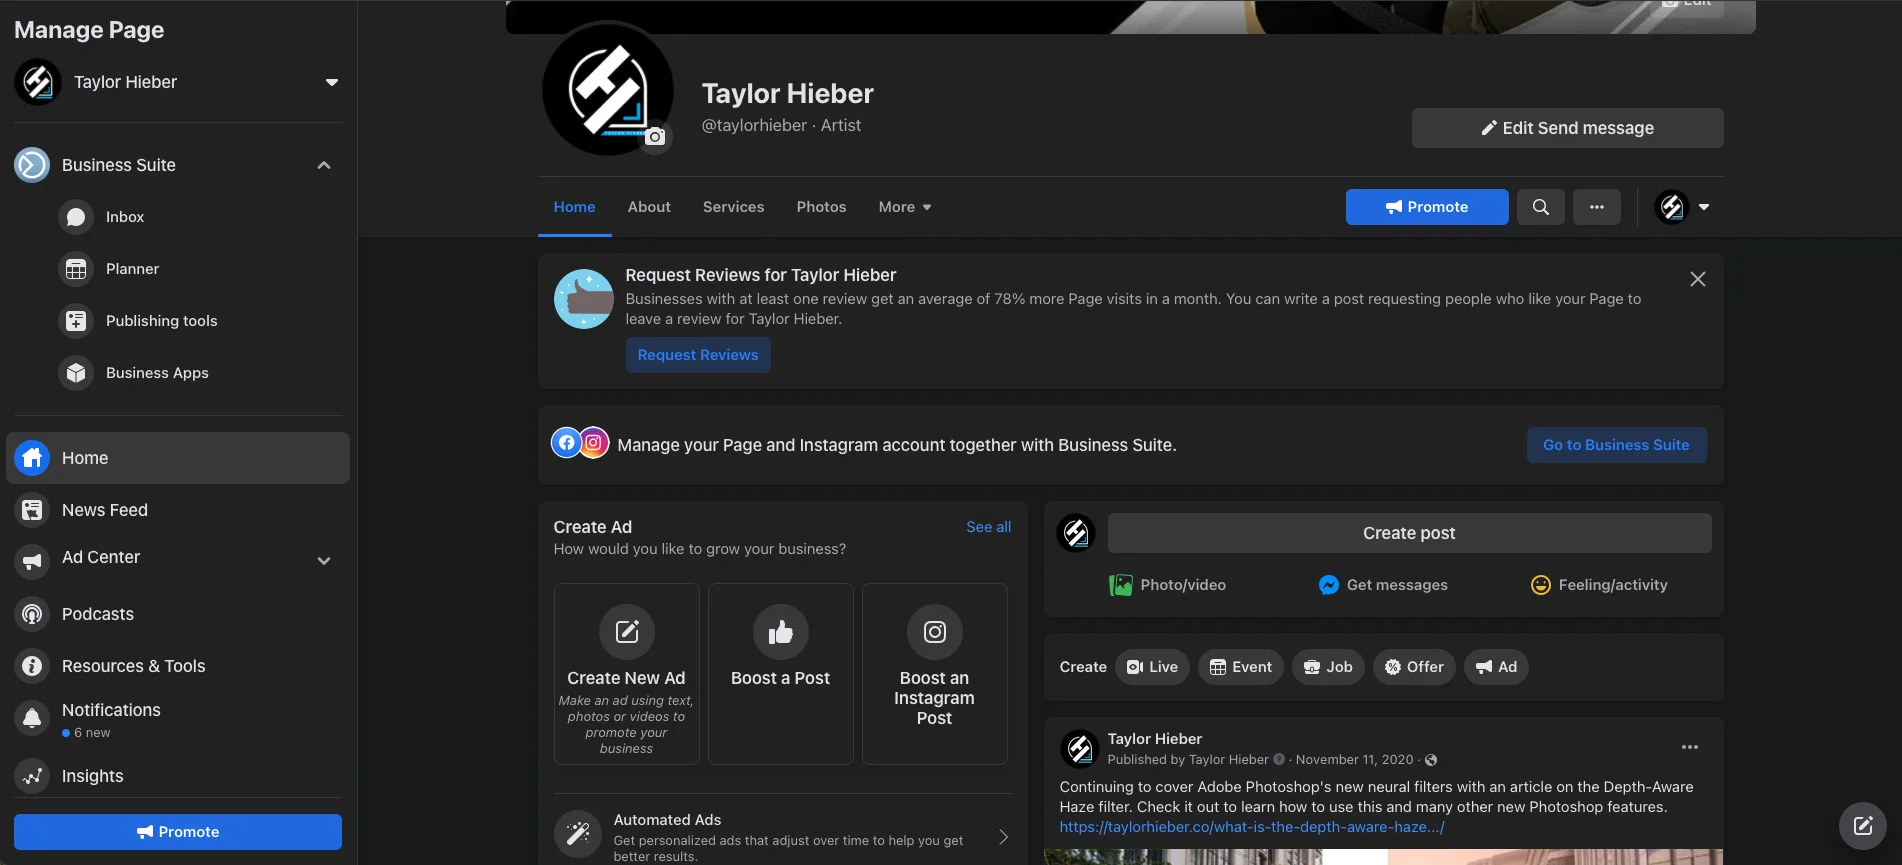This screenshot has width=1902, height=865.
Task: Click the Edit Send message button
Action: [x=1568, y=128]
